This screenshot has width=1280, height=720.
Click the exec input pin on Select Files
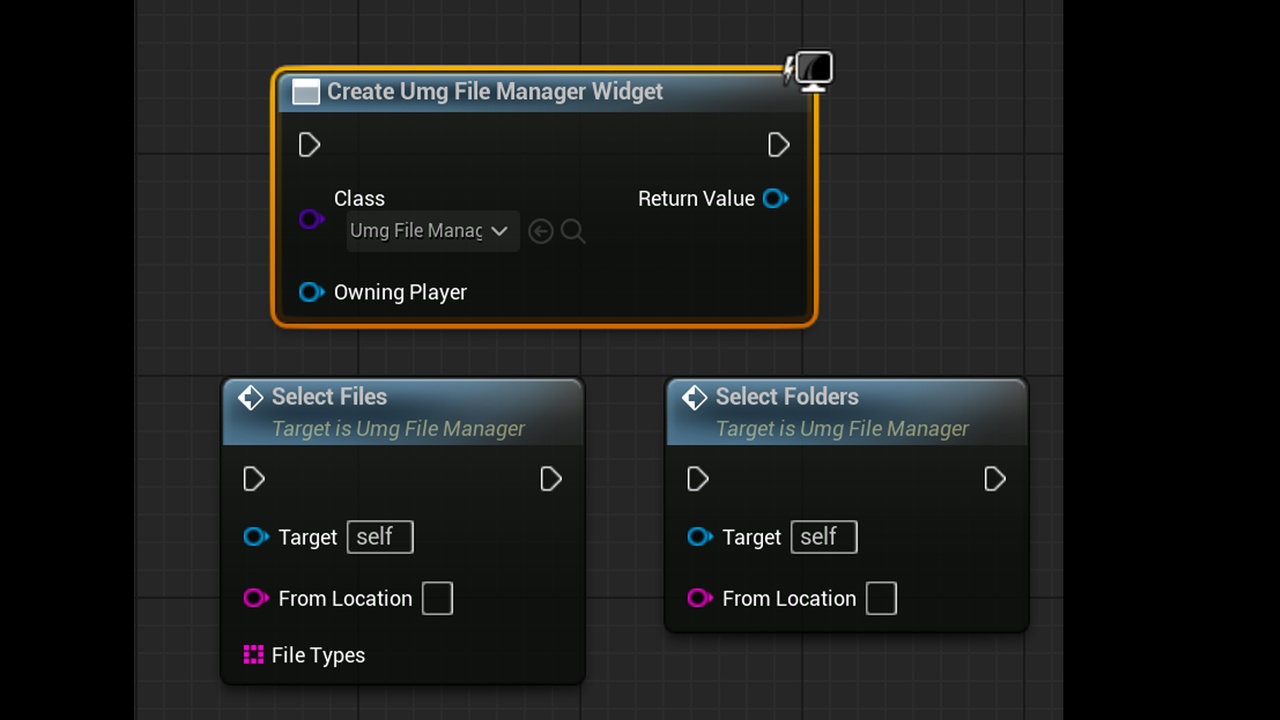click(x=253, y=479)
